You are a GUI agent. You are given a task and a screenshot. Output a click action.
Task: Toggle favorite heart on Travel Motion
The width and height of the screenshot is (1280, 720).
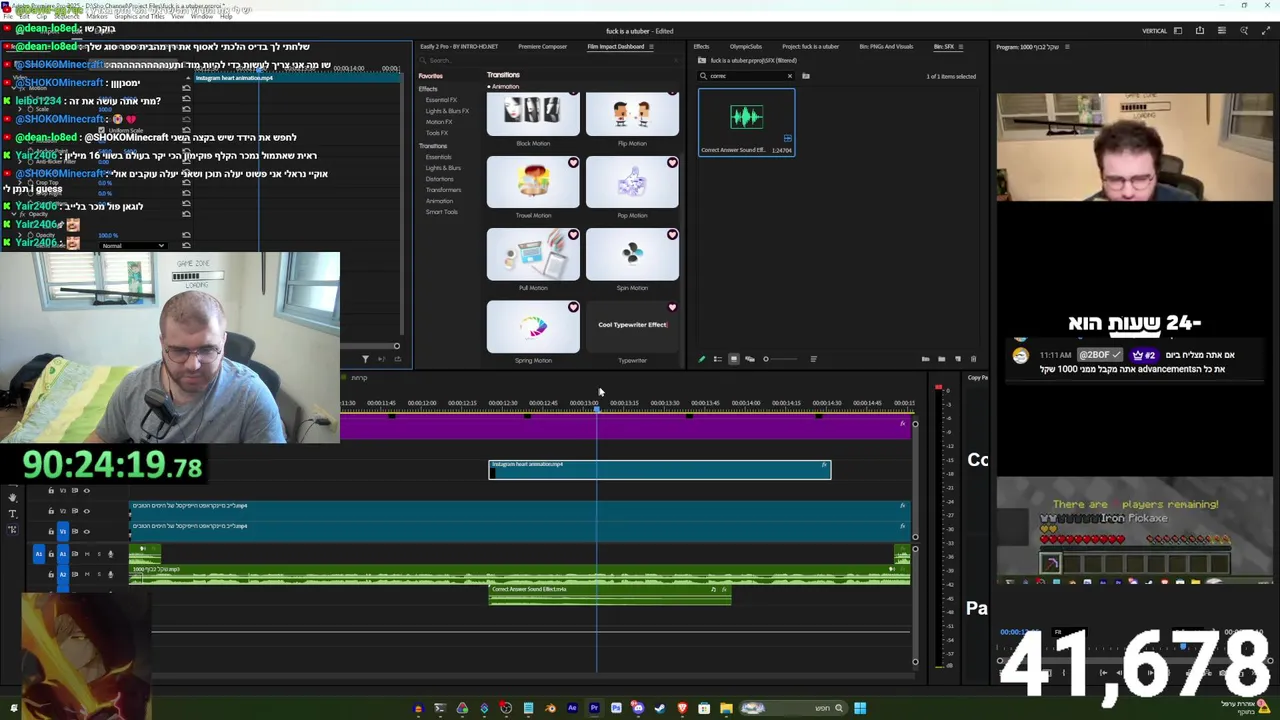pyautogui.click(x=573, y=163)
